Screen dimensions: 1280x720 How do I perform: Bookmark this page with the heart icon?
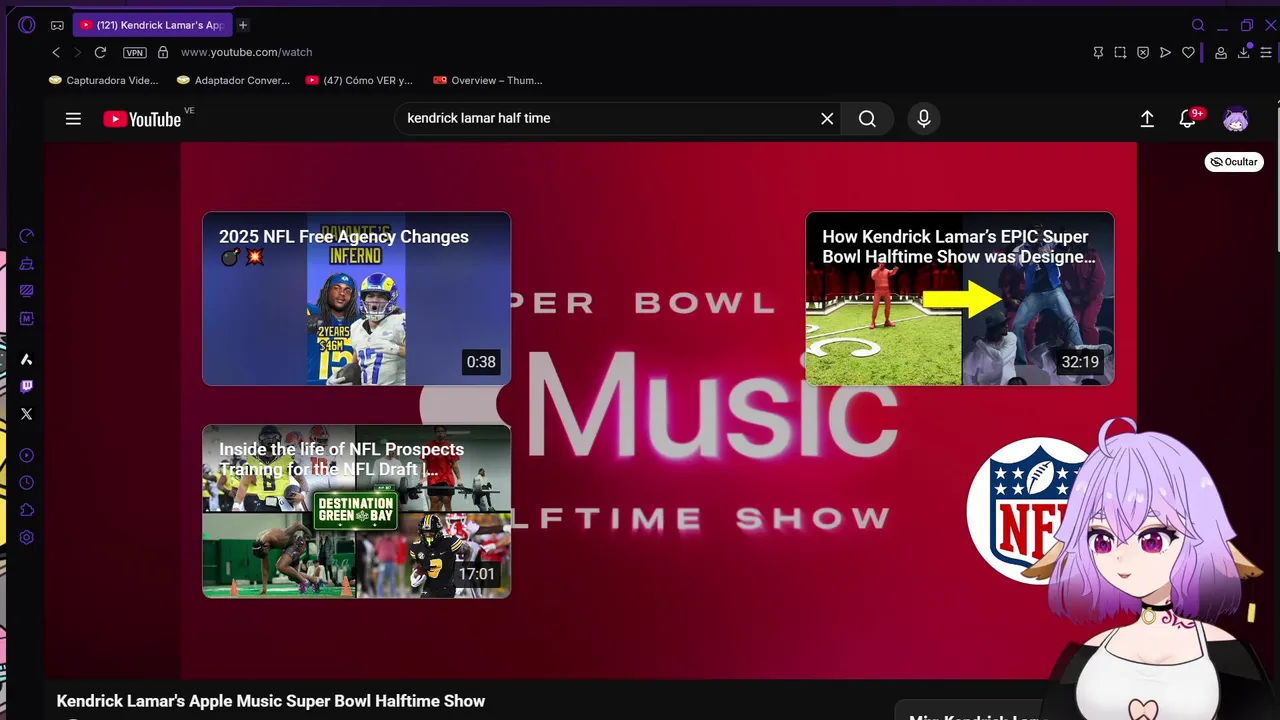(1188, 52)
